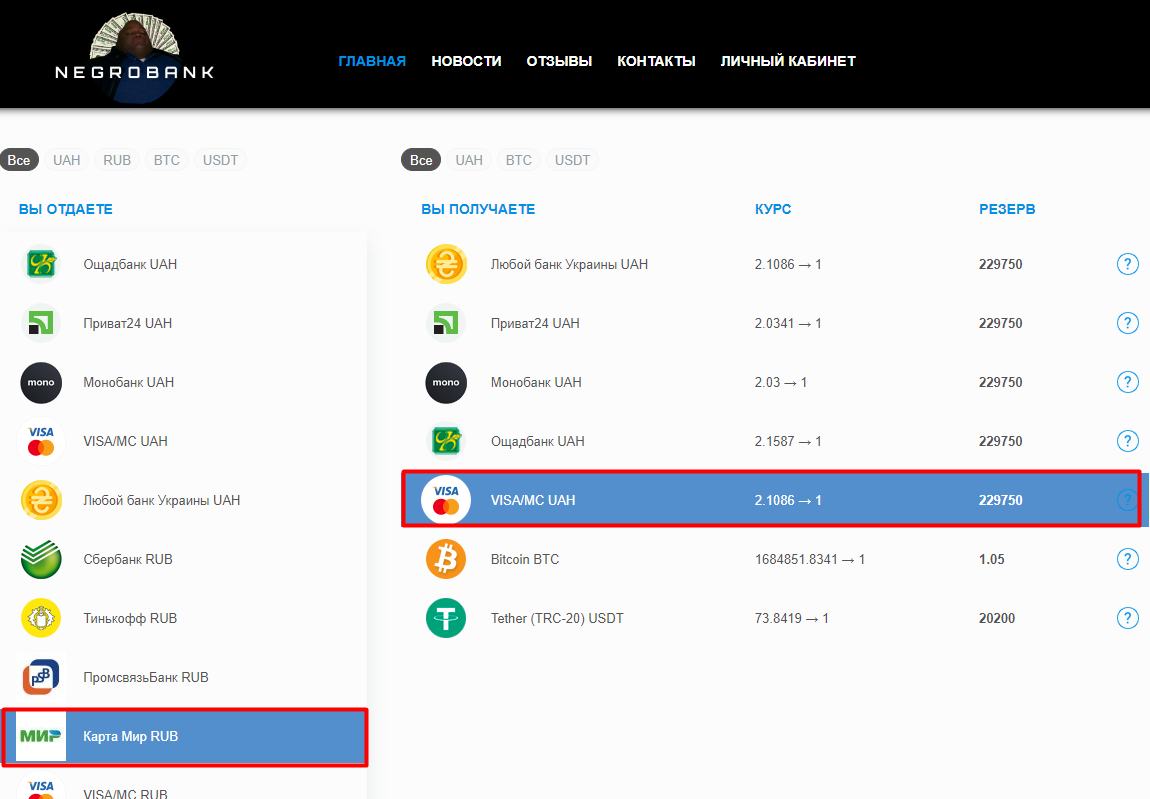Select Приват24 icon in receive list
The image size is (1150, 799).
point(446,323)
